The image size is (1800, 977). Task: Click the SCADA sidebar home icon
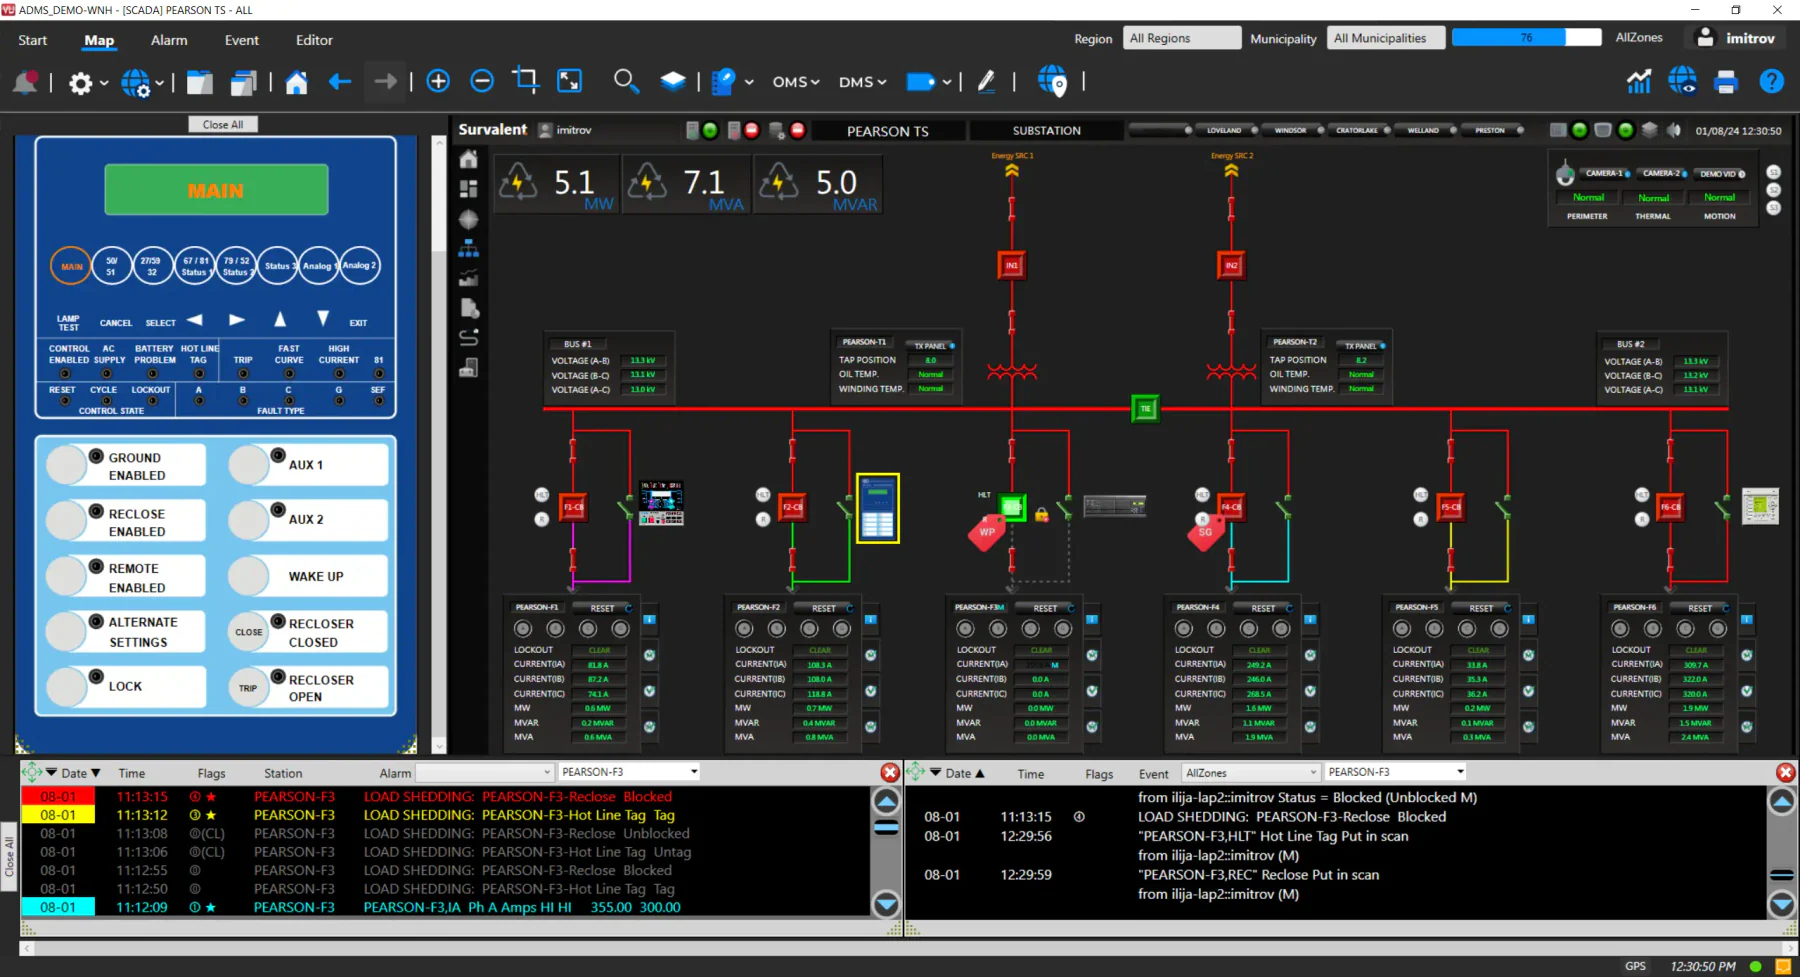click(468, 159)
